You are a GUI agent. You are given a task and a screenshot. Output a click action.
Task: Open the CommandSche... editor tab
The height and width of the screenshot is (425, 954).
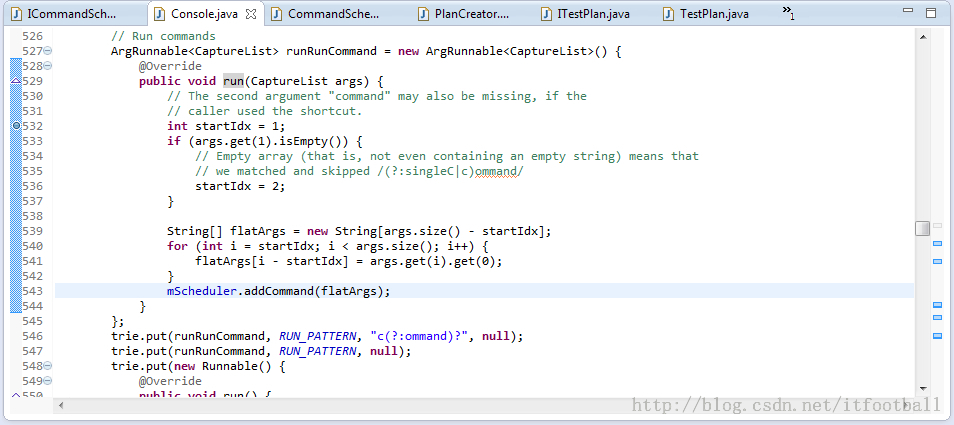tap(332, 13)
